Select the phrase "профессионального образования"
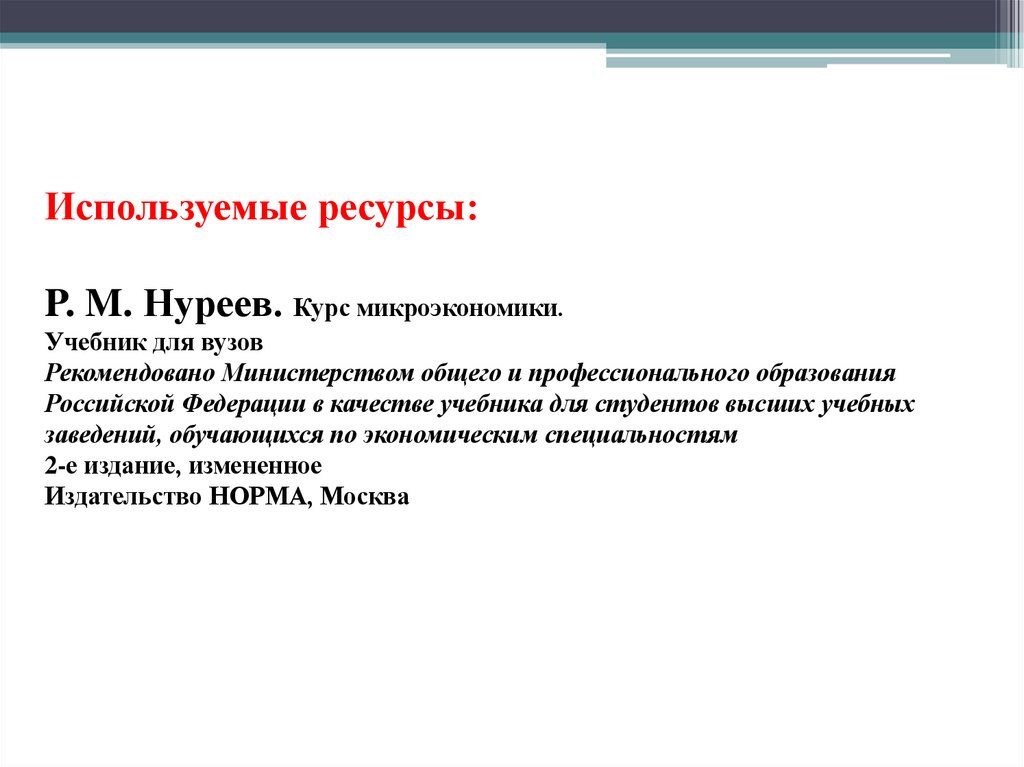 (x=711, y=374)
